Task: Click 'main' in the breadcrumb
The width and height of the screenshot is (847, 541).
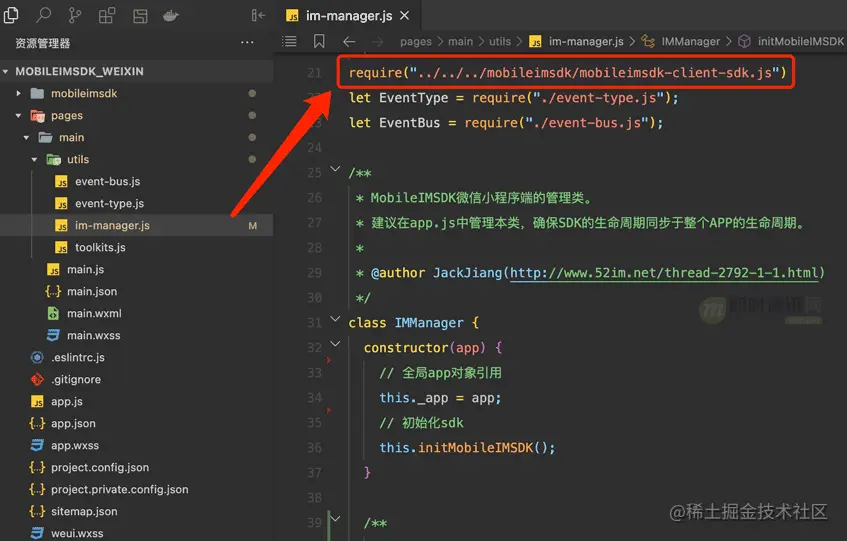Action: click(460, 42)
